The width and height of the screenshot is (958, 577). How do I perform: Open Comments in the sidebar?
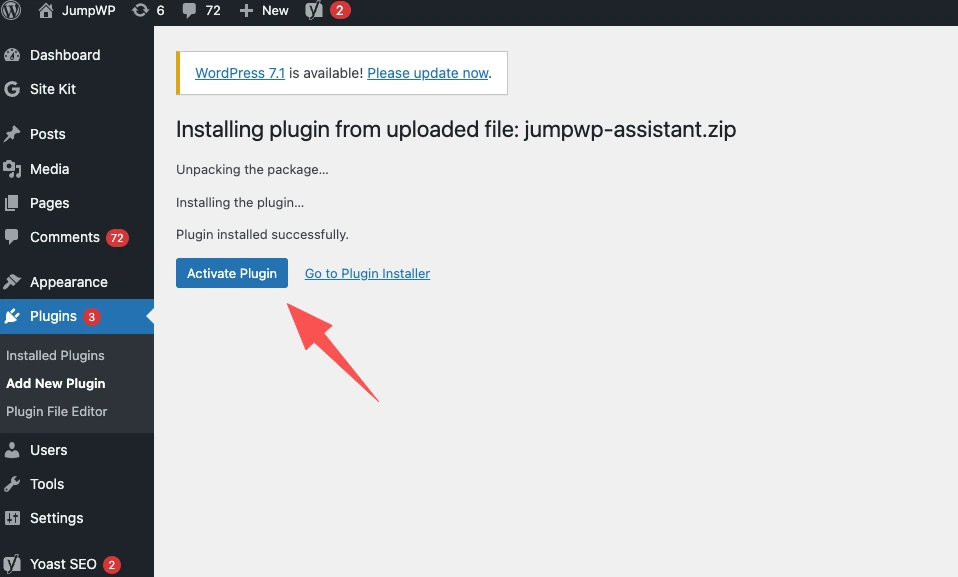coord(65,237)
